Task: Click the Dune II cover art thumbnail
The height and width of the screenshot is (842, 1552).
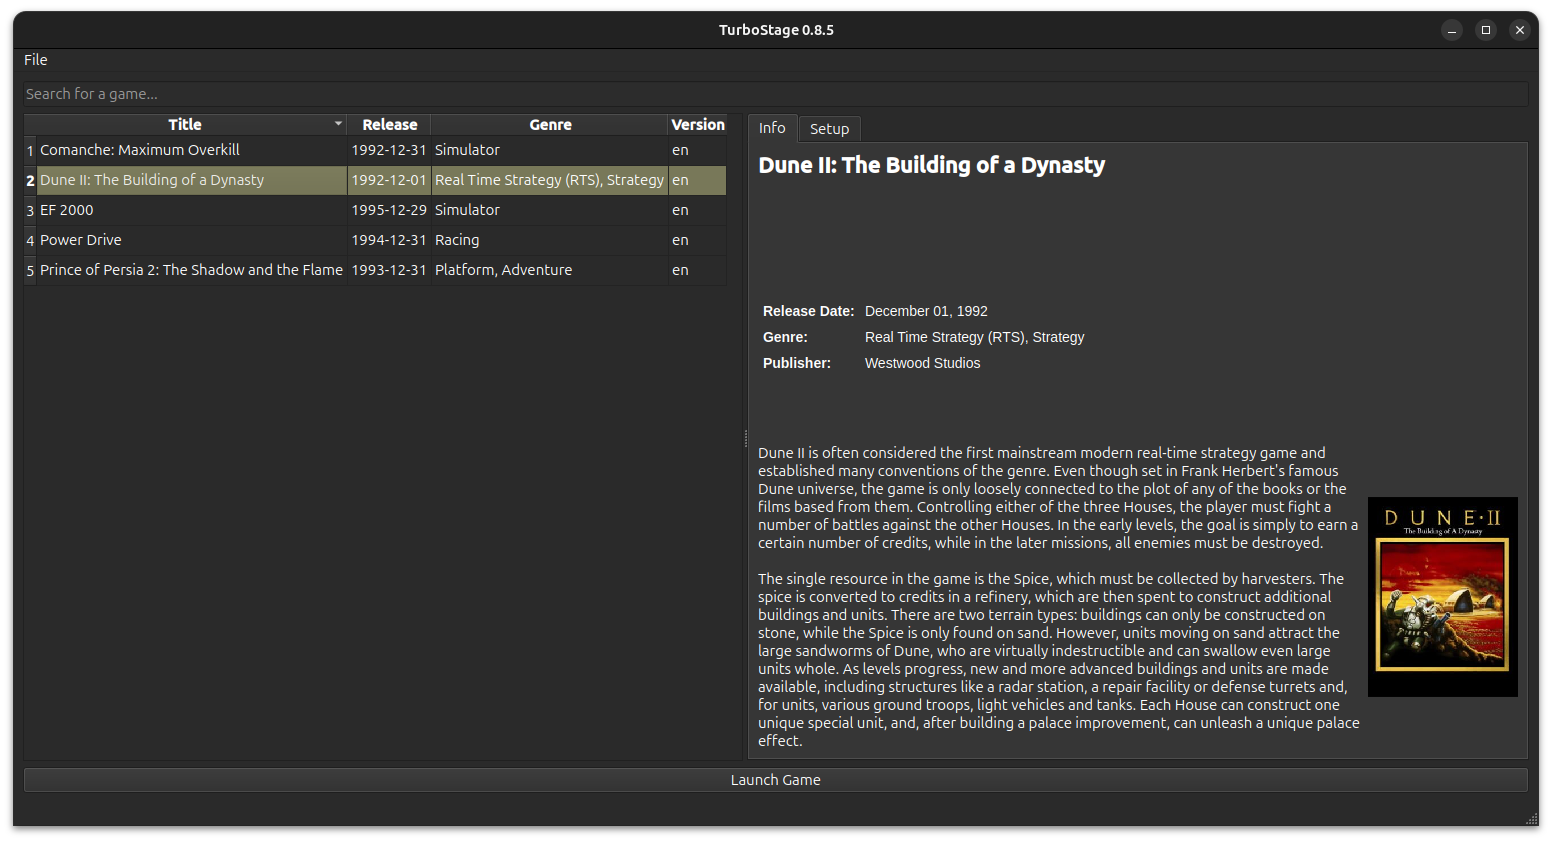Action: [1442, 597]
